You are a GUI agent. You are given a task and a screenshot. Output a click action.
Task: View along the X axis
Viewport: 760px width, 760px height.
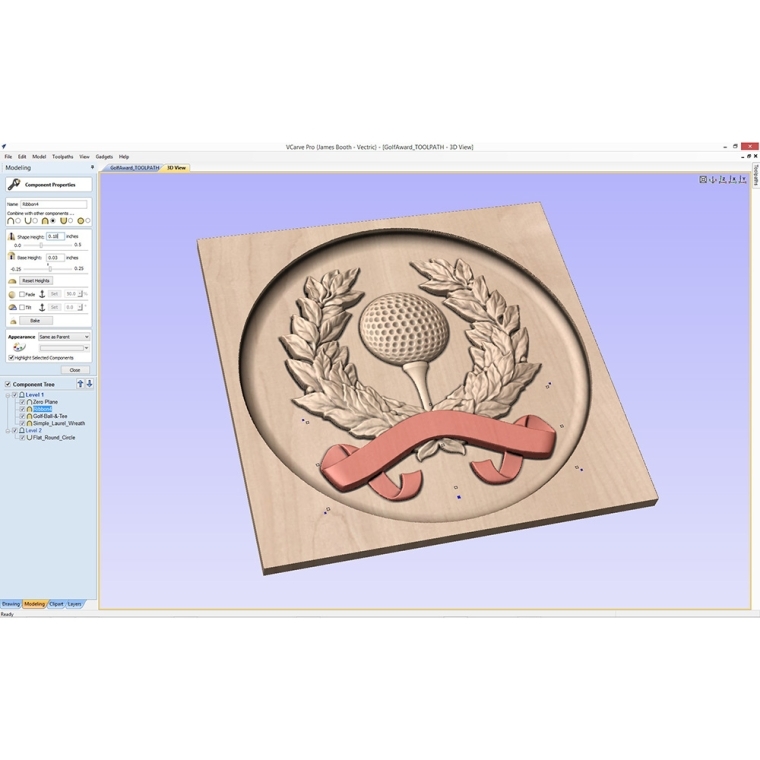pyautogui.click(x=733, y=180)
